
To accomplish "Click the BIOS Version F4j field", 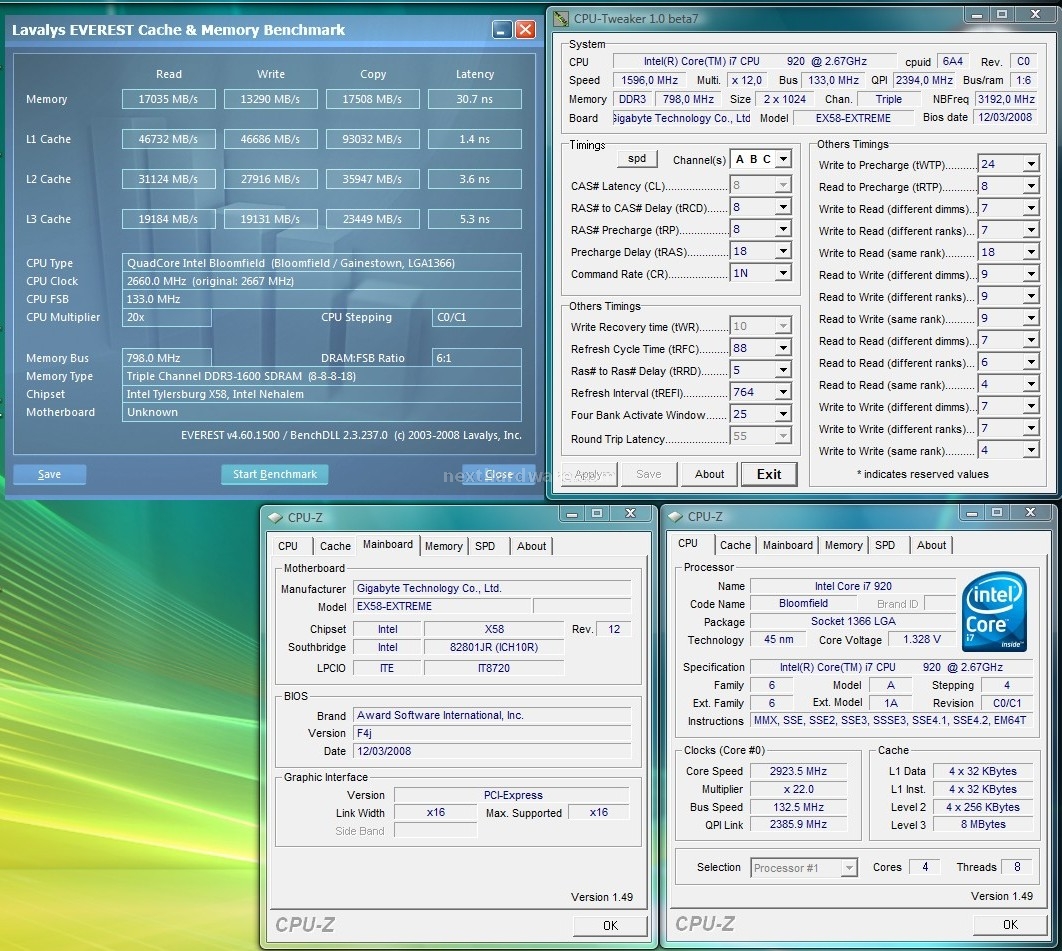I will tap(492, 733).
